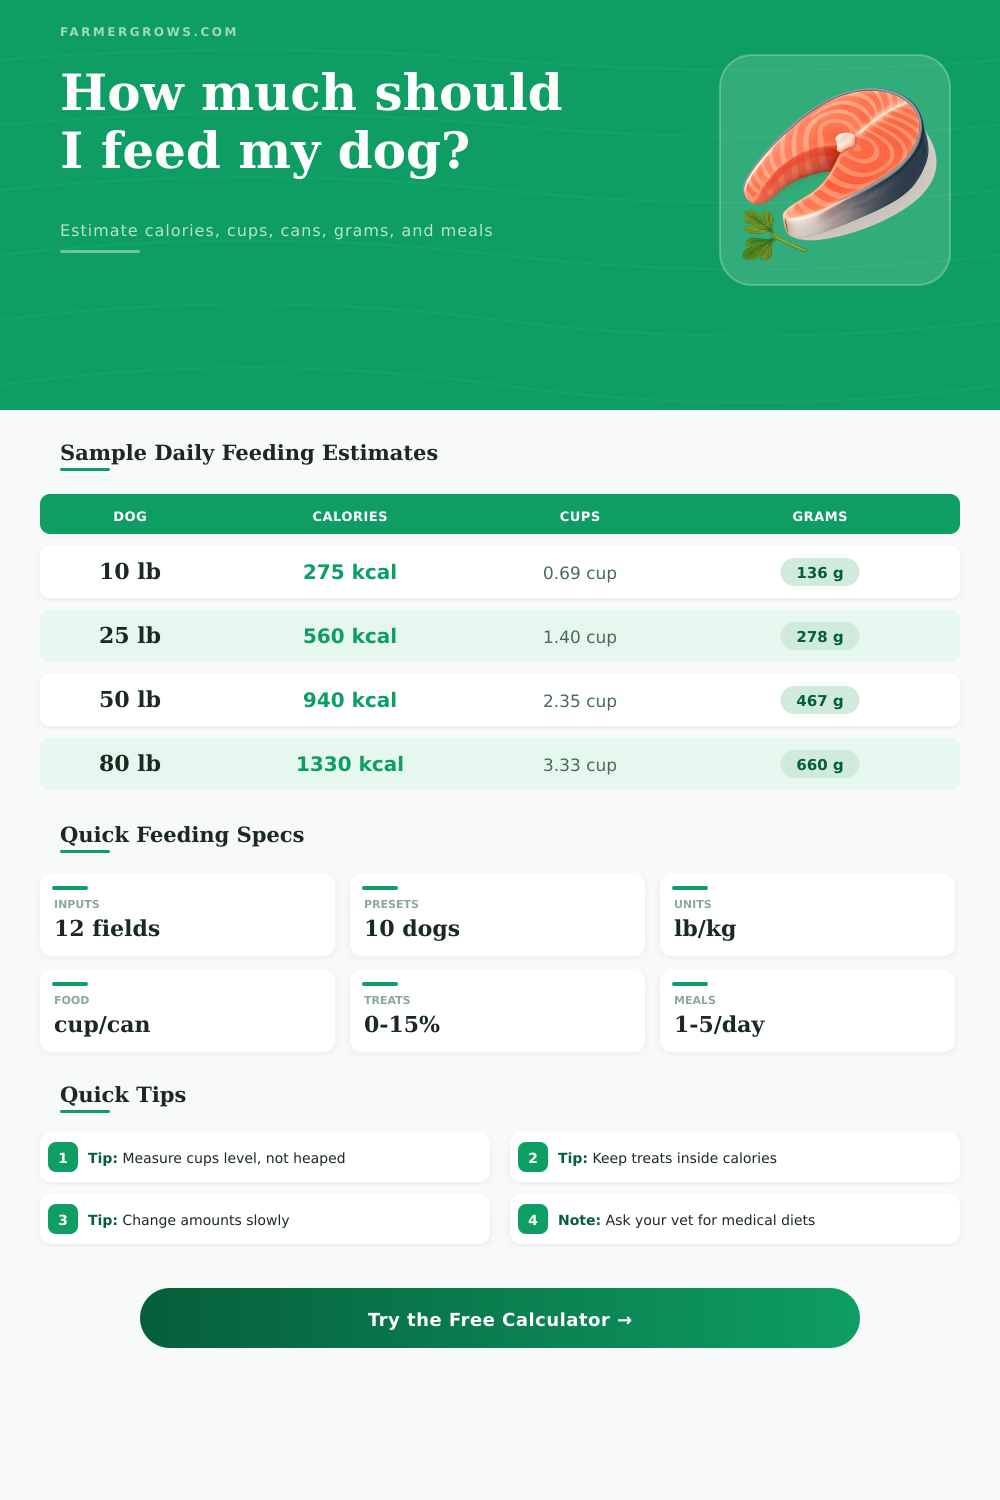Screen dimensions: 1000x1500
Task: Click the DOG column header
Action: [130, 516]
